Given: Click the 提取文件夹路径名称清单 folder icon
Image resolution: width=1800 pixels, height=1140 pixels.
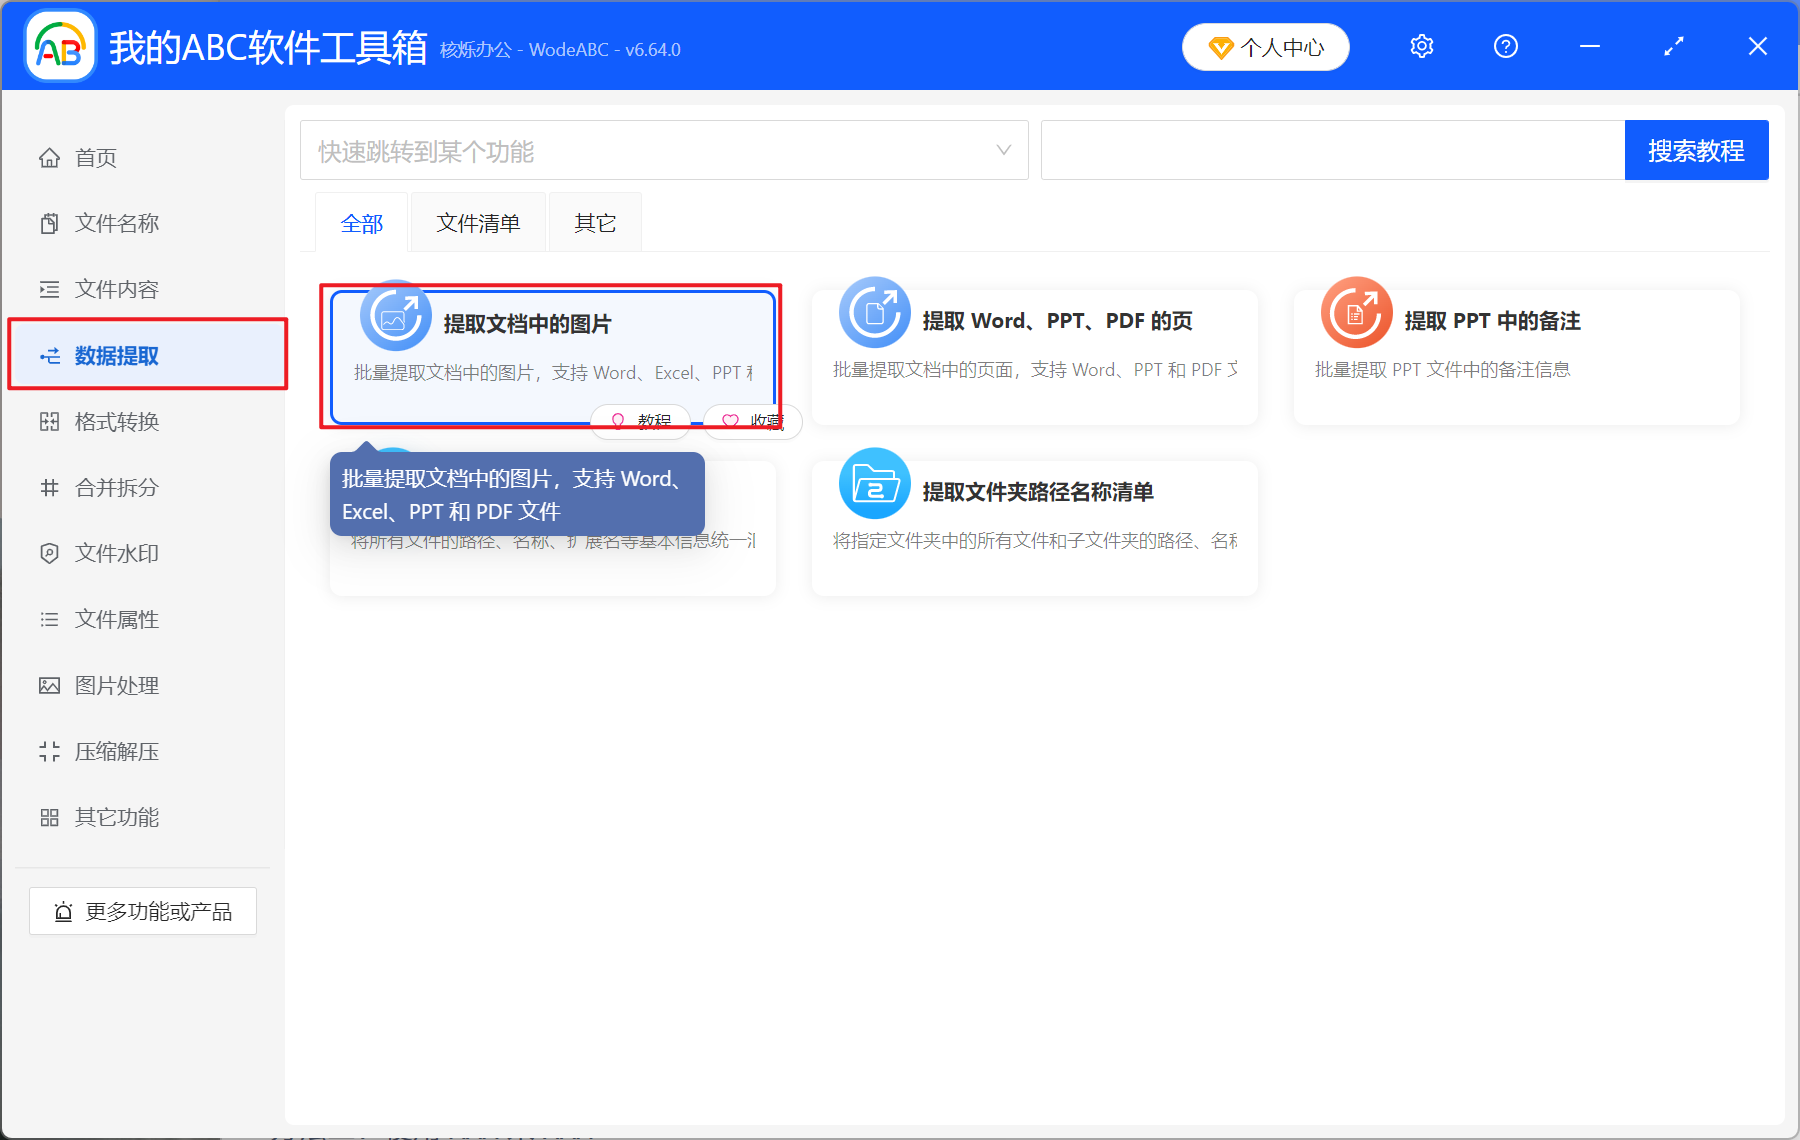Looking at the screenshot, I should pyautogui.click(x=874, y=484).
